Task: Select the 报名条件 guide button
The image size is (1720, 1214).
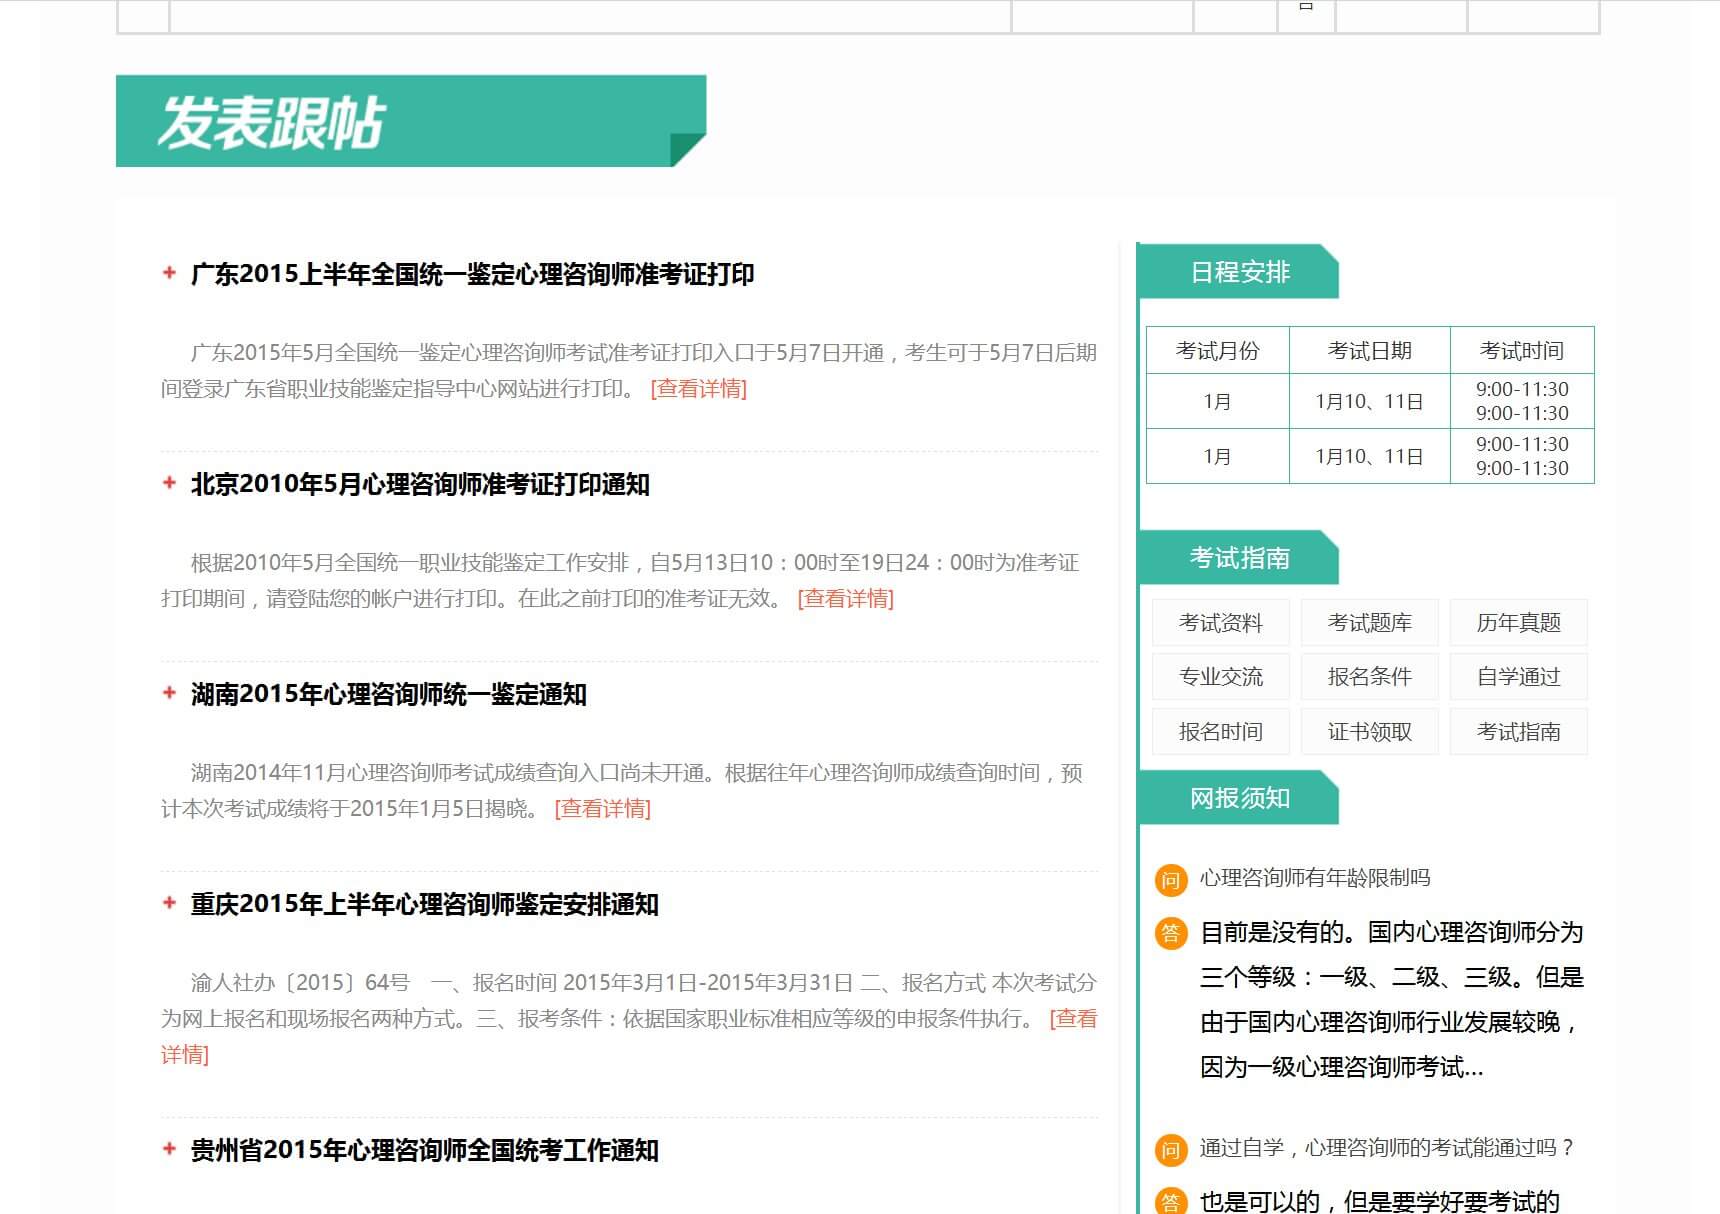Action: click(x=1370, y=677)
